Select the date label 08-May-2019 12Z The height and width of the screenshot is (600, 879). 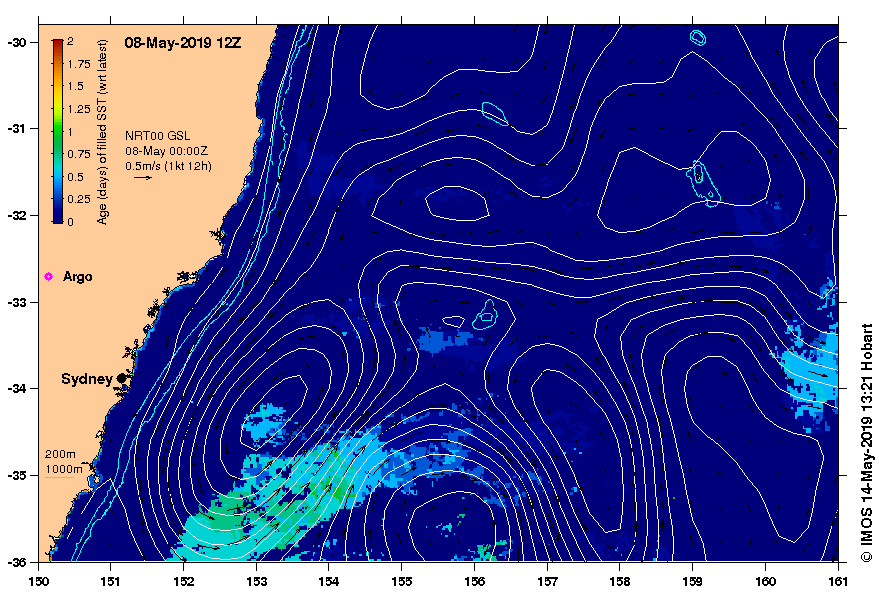click(x=183, y=43)
